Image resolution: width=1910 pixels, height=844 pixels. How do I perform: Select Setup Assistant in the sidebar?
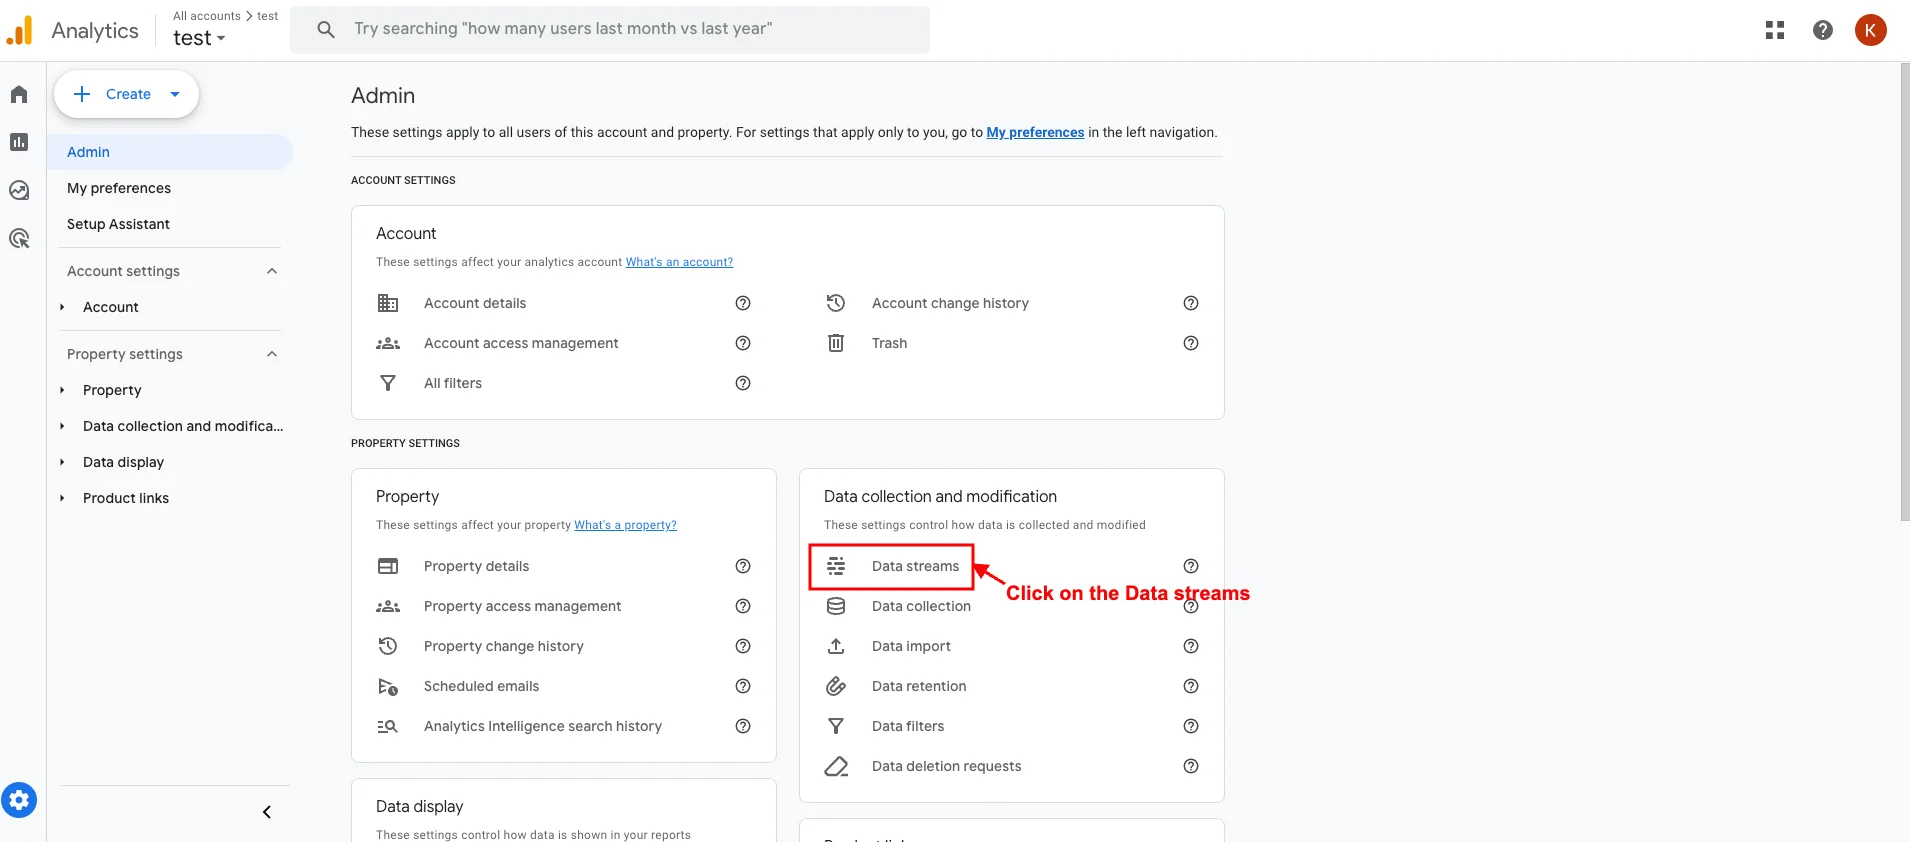118,224
